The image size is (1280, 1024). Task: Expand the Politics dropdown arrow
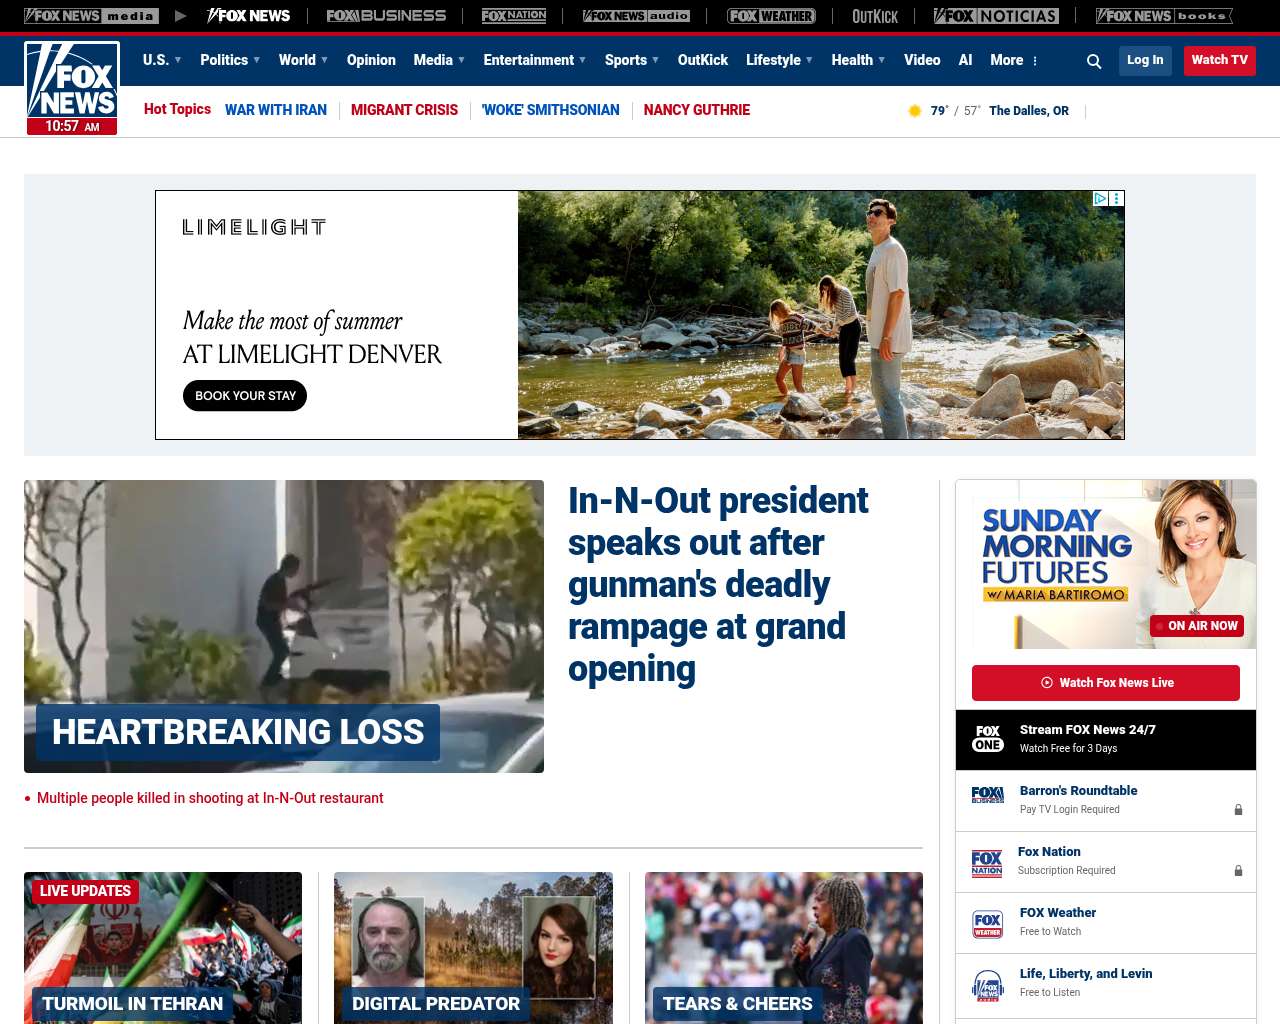point(257,60)
